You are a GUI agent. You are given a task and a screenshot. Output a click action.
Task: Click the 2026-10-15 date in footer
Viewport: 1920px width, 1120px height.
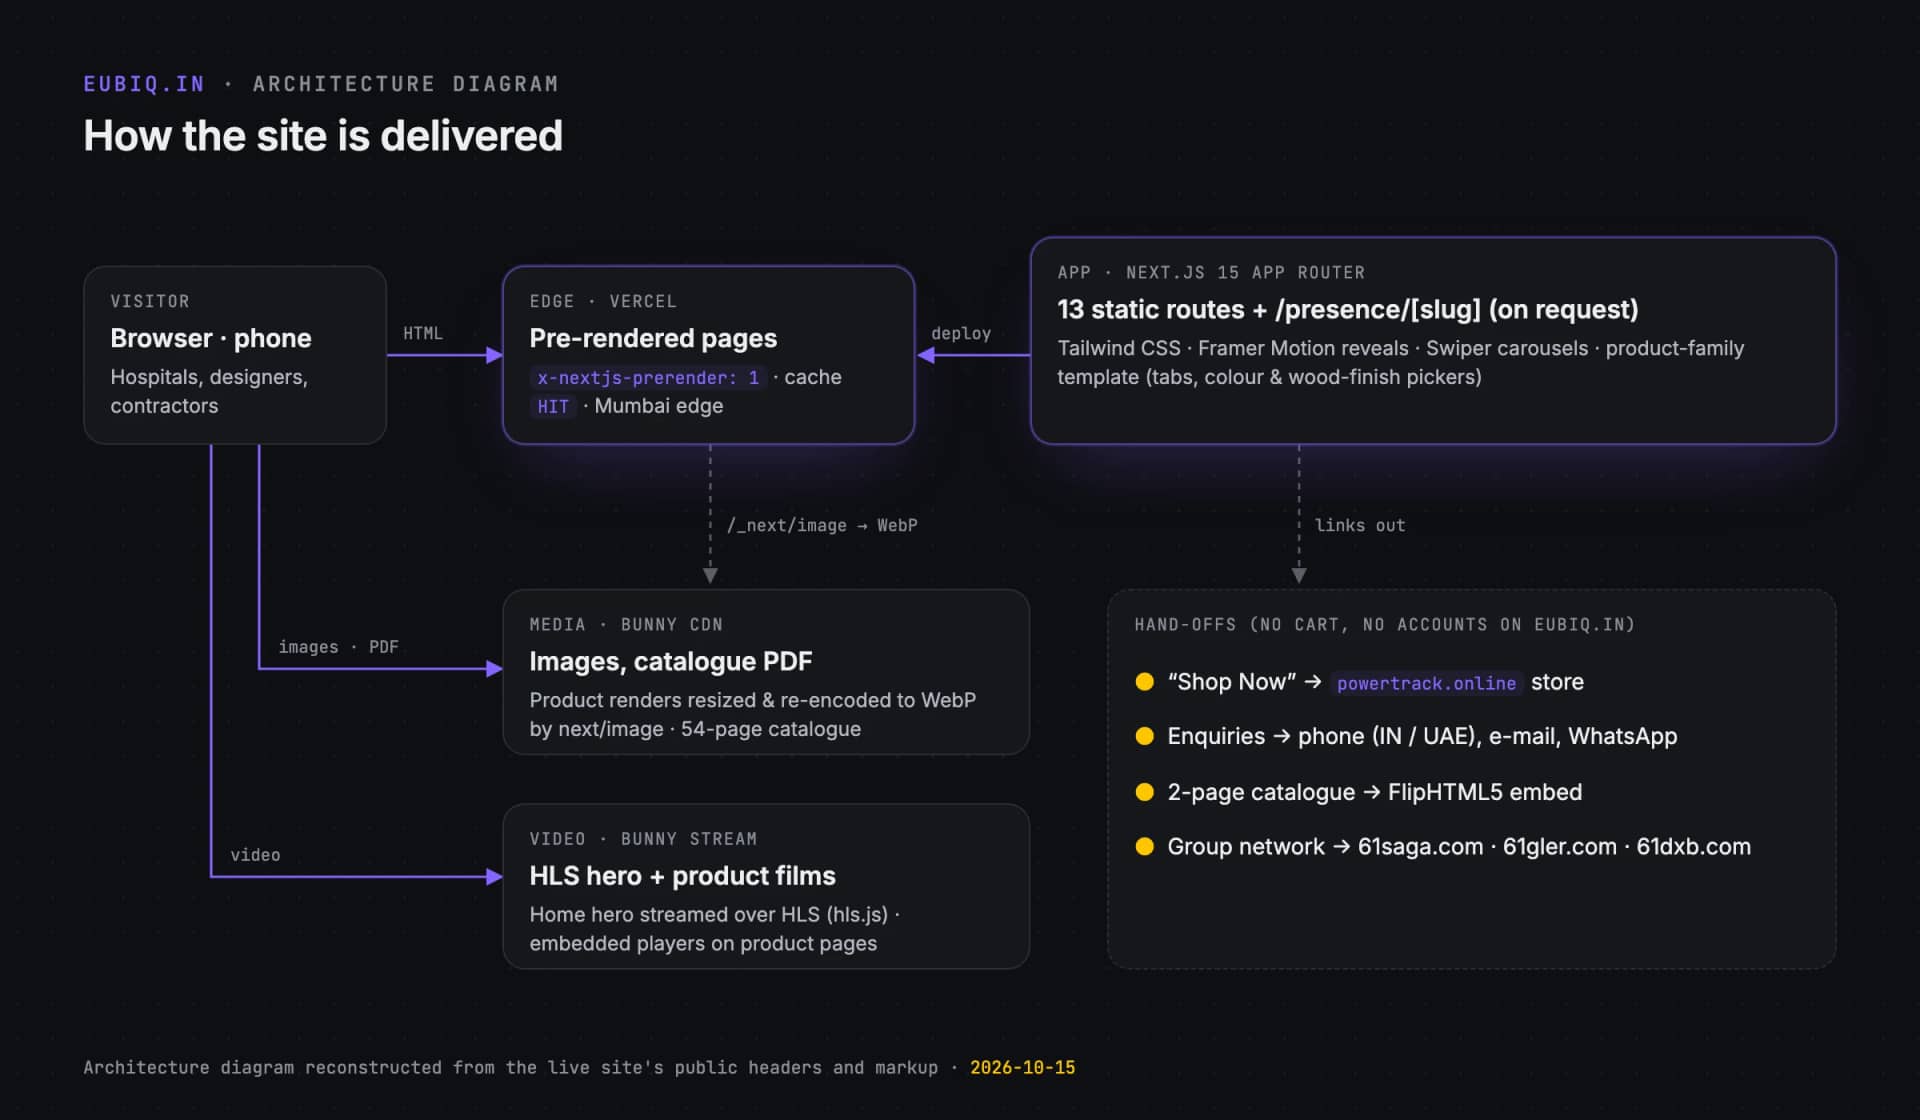click(x=1023, y=1067)
